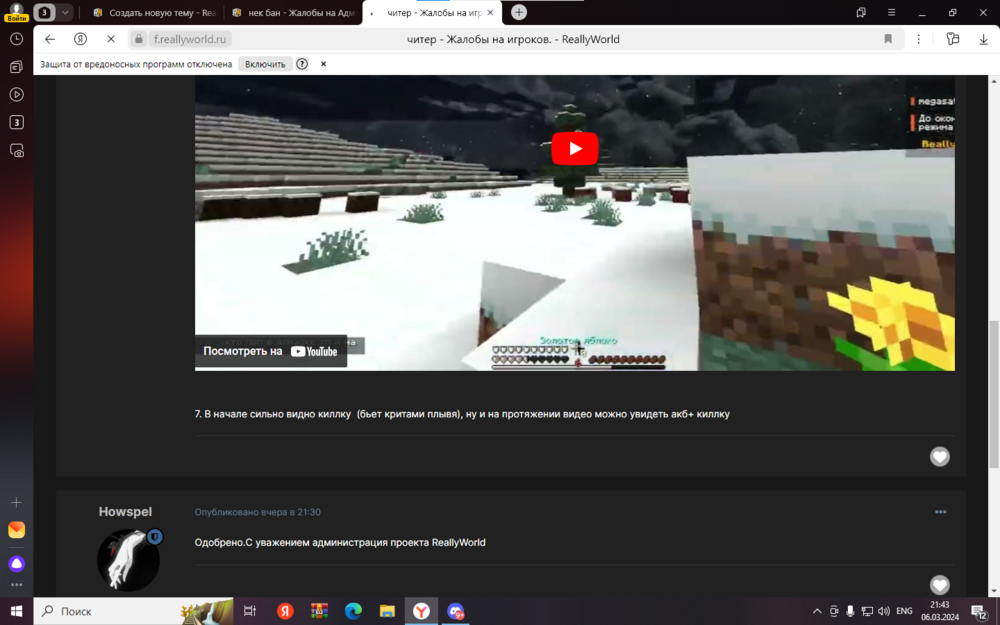1000x625 pixels.
Task: Open the "Опубликовано вчера в 21:30" timestamp link
Action: (x=258, y=512)
